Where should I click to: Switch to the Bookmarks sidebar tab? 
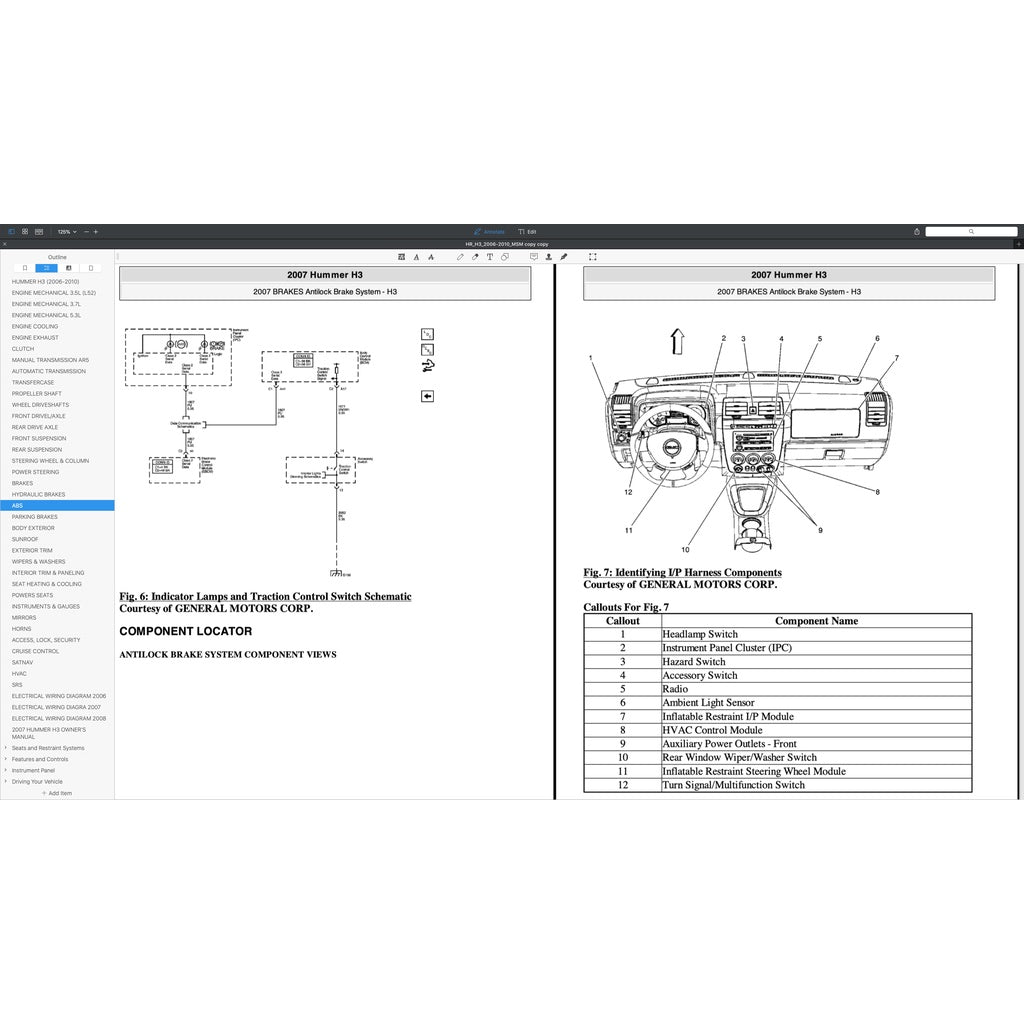point(24,268)
